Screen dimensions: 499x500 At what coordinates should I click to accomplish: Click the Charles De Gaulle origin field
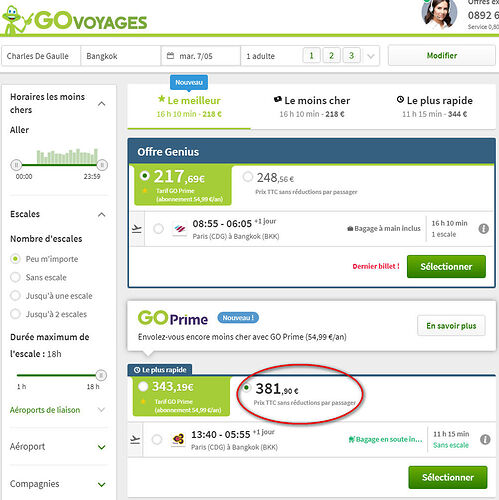[41, 56]
